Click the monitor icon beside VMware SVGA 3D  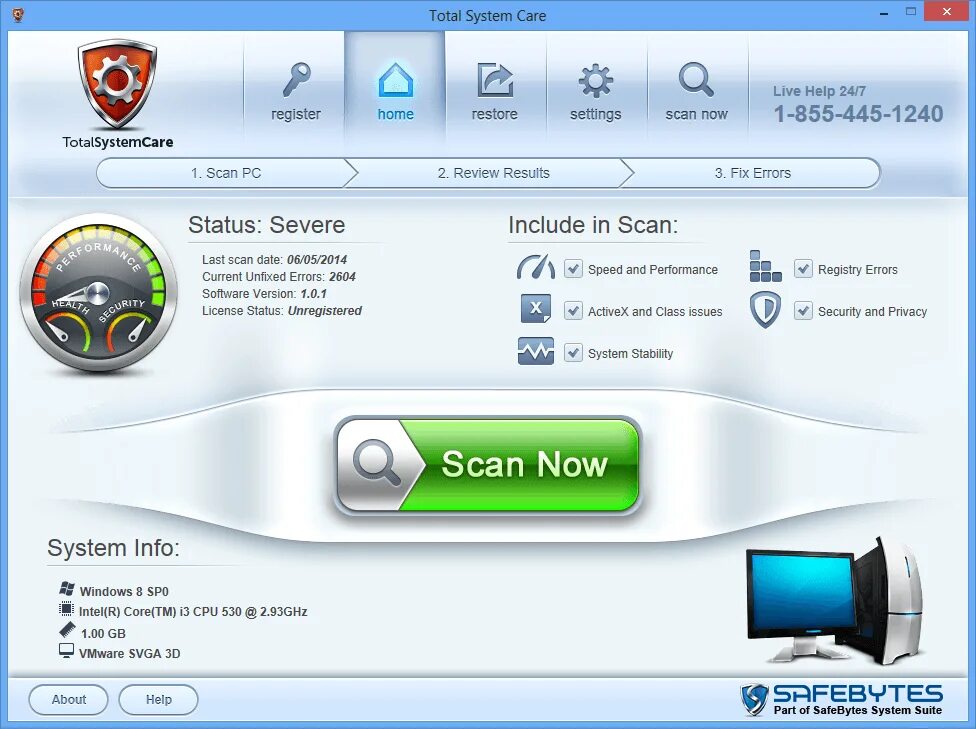66,651
